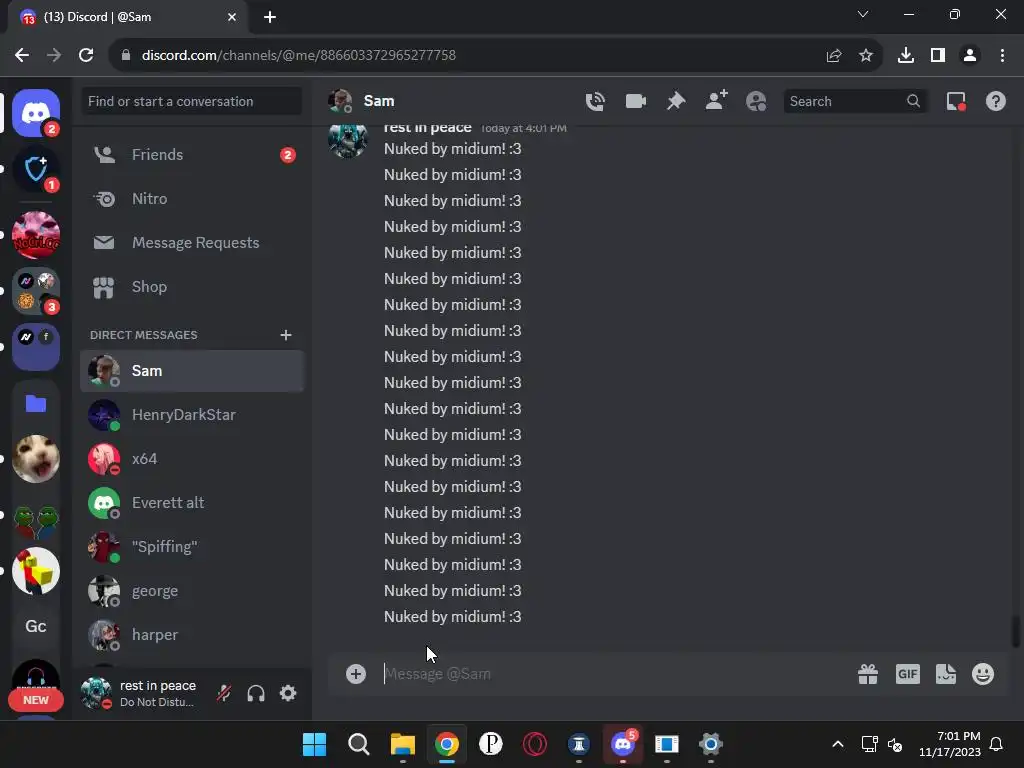
Task: Add friends to this DM
Action: (716, 101)
